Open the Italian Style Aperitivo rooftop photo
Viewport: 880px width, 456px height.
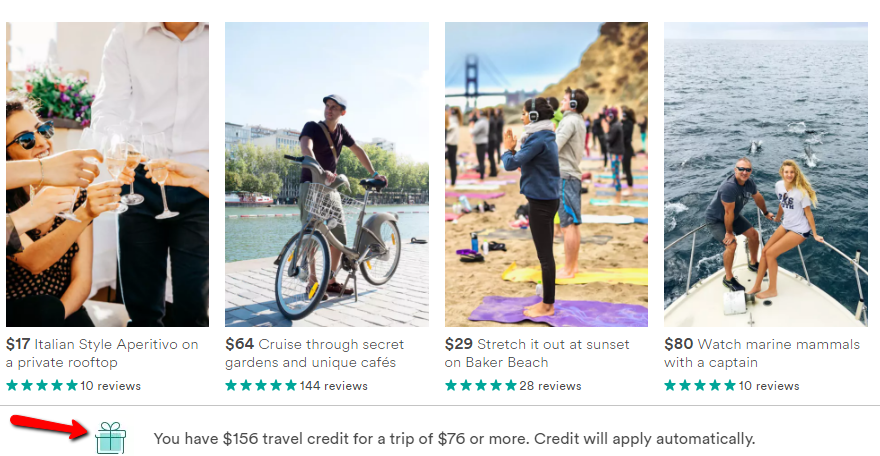pos(107,174)
